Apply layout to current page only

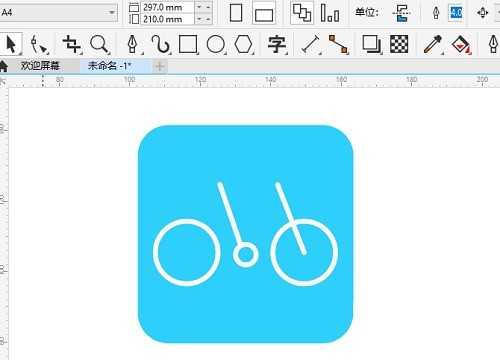(x=330, y=13)
